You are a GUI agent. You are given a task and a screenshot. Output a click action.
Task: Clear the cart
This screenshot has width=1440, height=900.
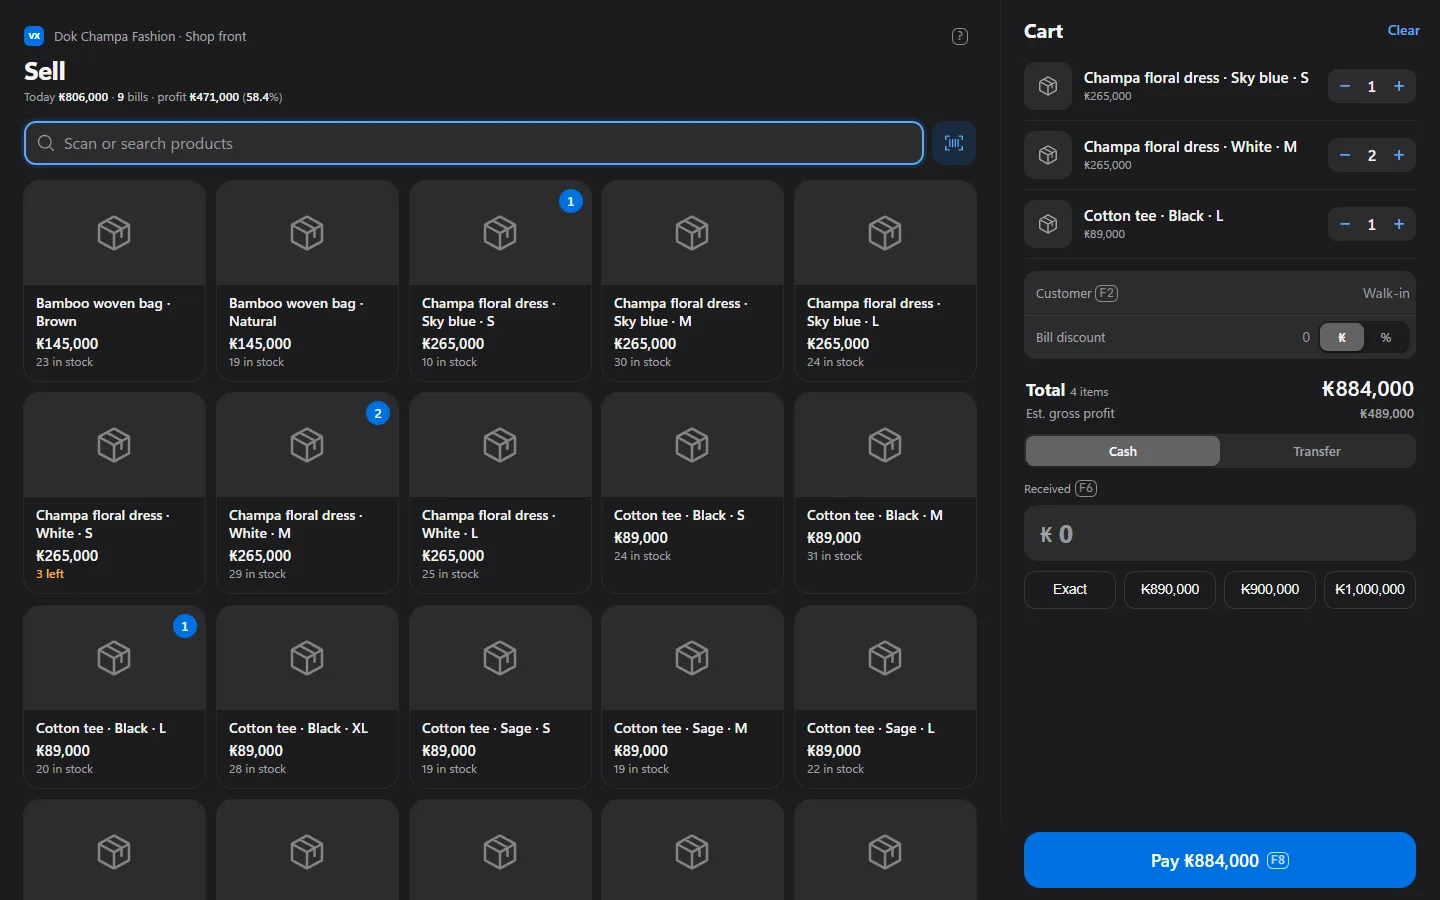[x=1403, y=31]
